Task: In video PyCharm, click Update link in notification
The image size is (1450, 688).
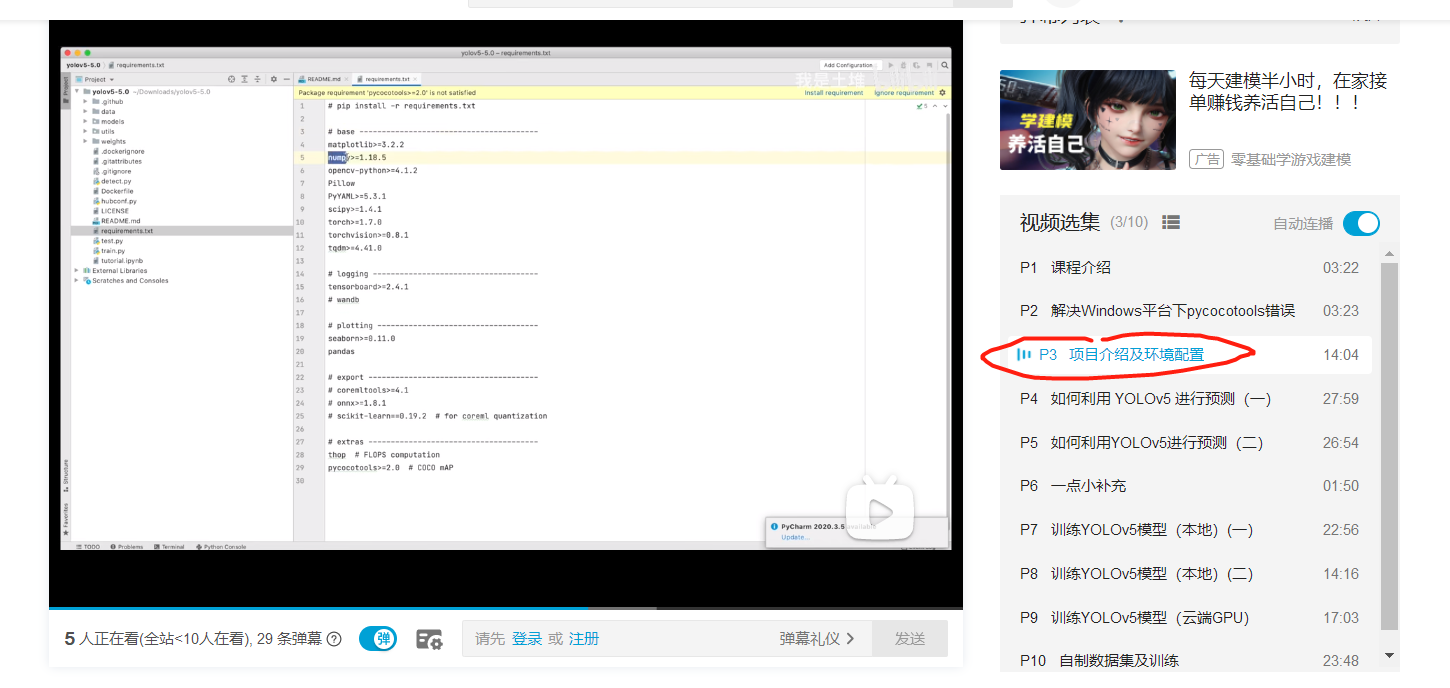Action: [795, 537]
